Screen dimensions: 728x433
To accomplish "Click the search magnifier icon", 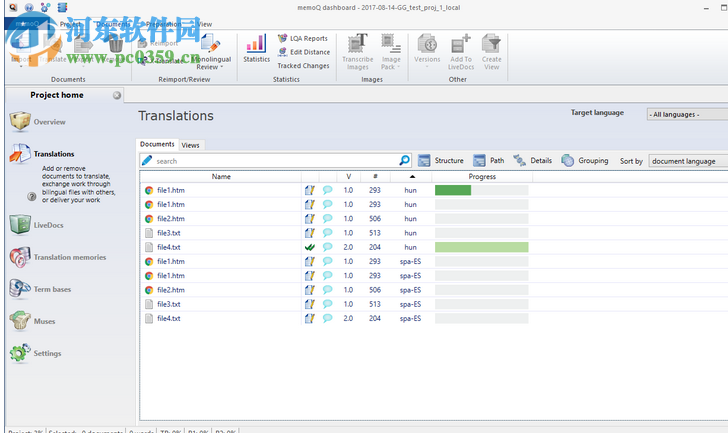I will [x=404, y=161].
